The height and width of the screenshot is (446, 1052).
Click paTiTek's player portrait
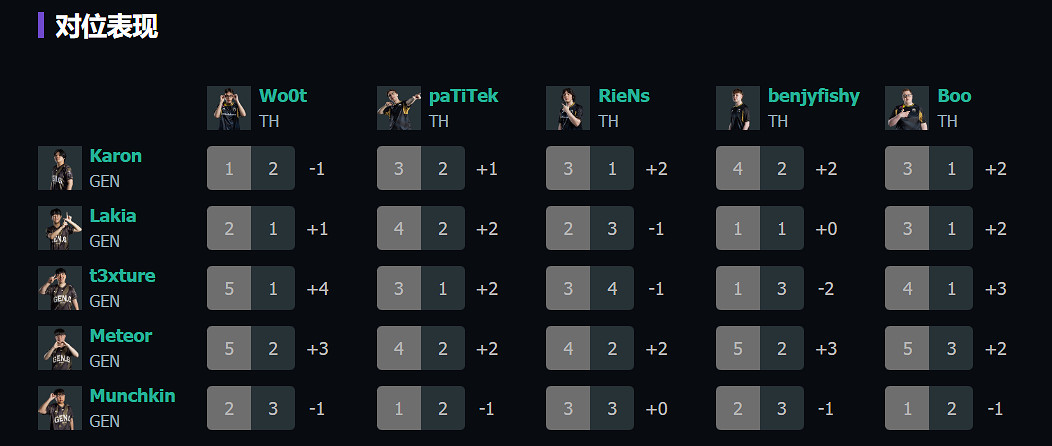point(399,108)
